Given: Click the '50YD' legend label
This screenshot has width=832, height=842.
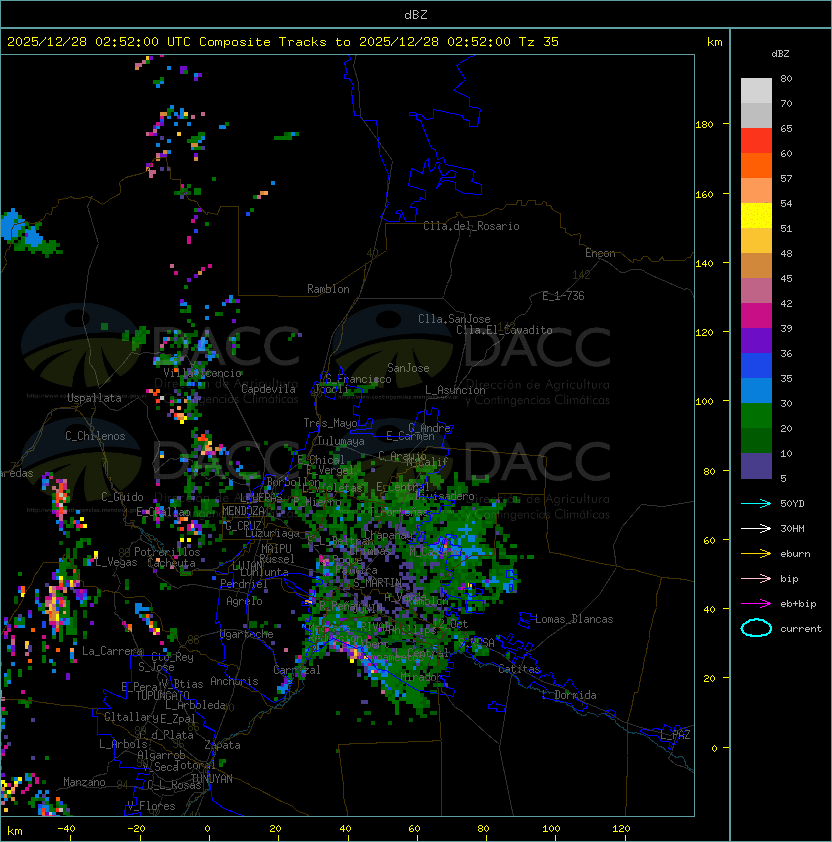Looking at the screenshot, I should click(x=792, y=504).
